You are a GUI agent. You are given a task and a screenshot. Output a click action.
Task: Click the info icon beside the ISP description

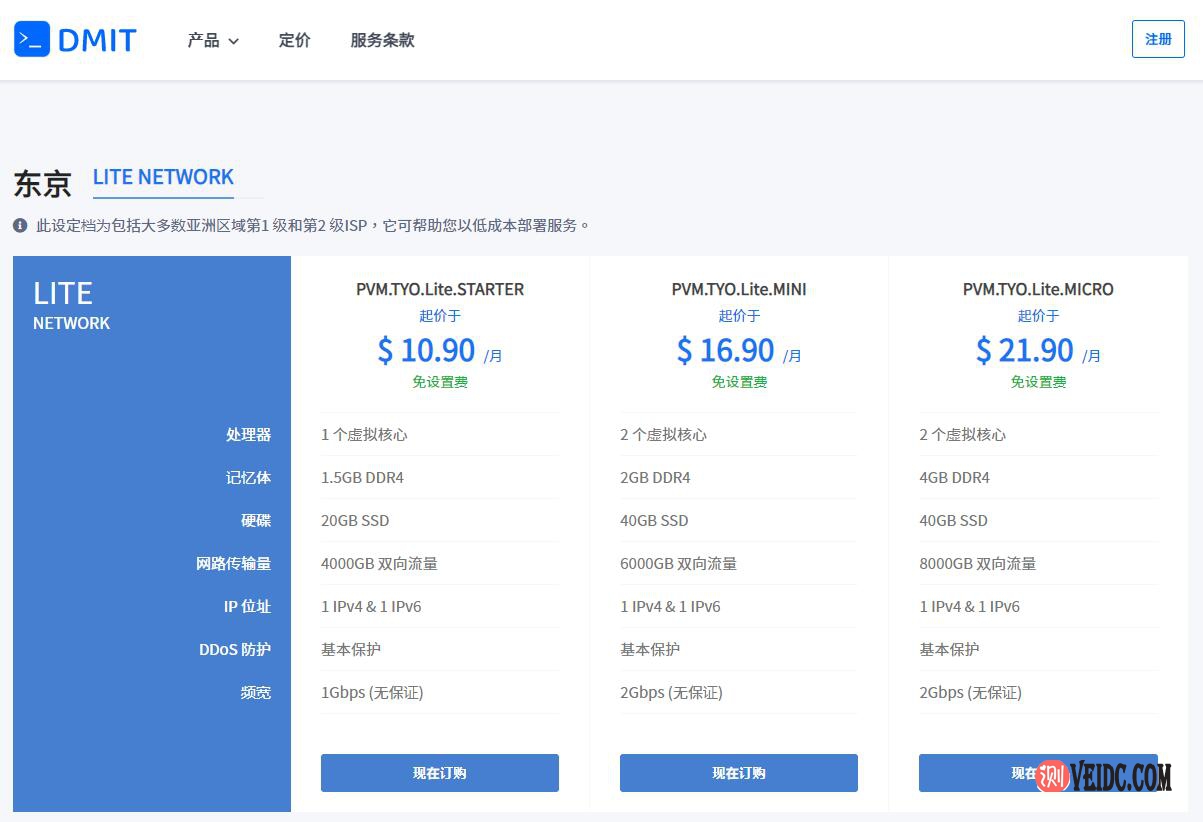point(19,225)
